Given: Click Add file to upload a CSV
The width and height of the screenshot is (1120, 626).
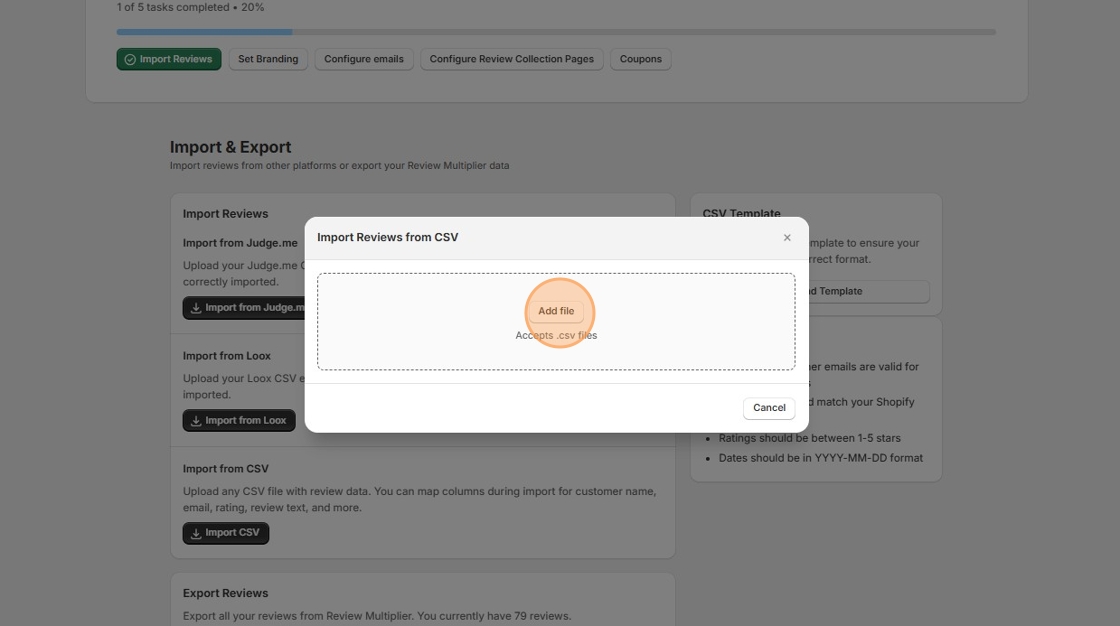Looking at the screenshot, I should [x=556, y=311].
